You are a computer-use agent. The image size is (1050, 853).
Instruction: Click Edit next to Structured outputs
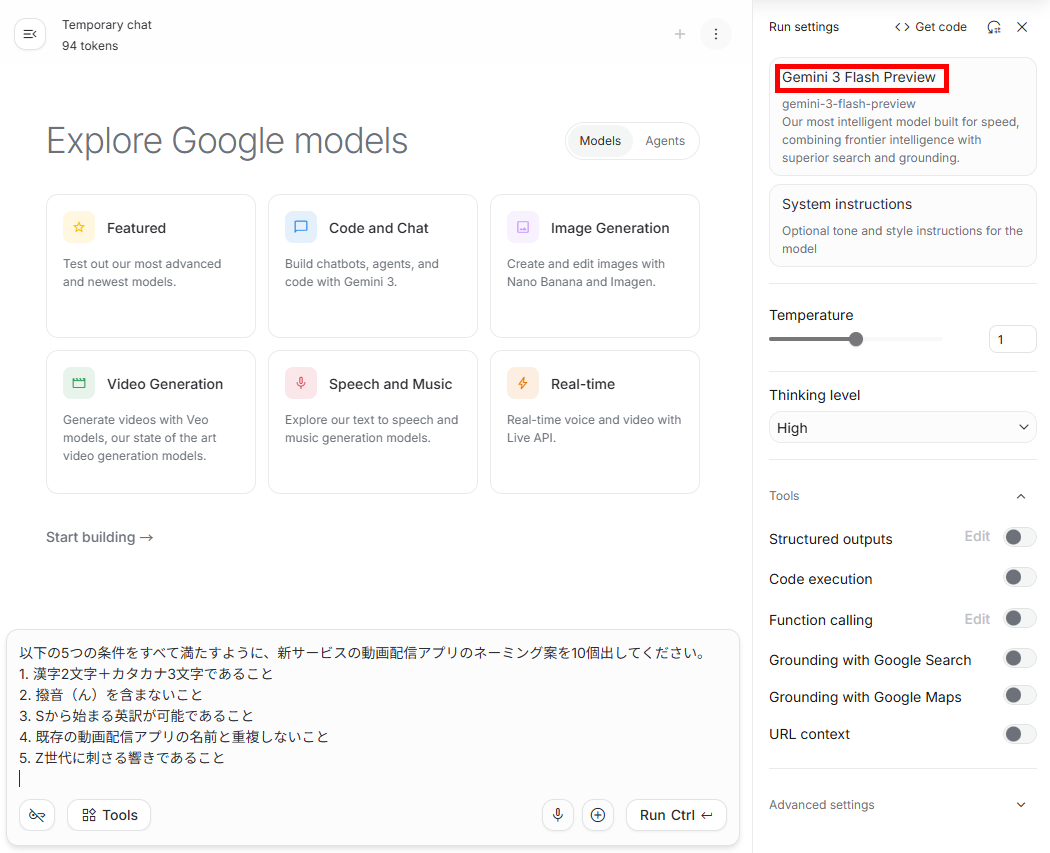point(977,536)
